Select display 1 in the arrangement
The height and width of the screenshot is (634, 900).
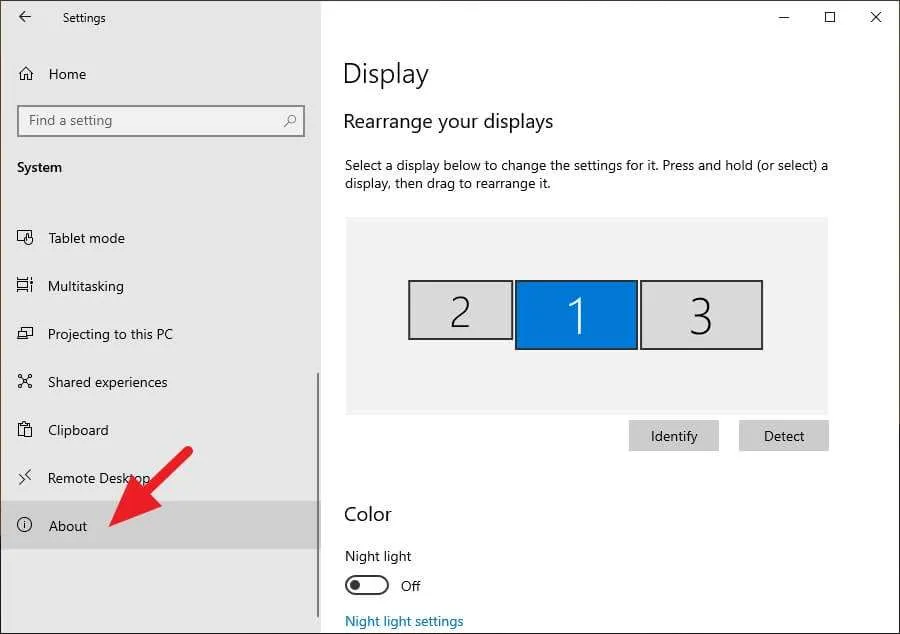(x=576, y=314)
